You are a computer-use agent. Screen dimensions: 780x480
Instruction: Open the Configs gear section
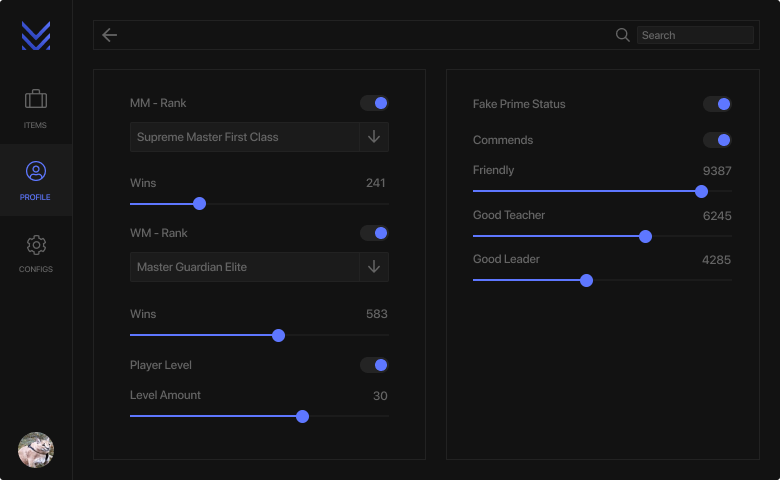[x=36, y=245]
